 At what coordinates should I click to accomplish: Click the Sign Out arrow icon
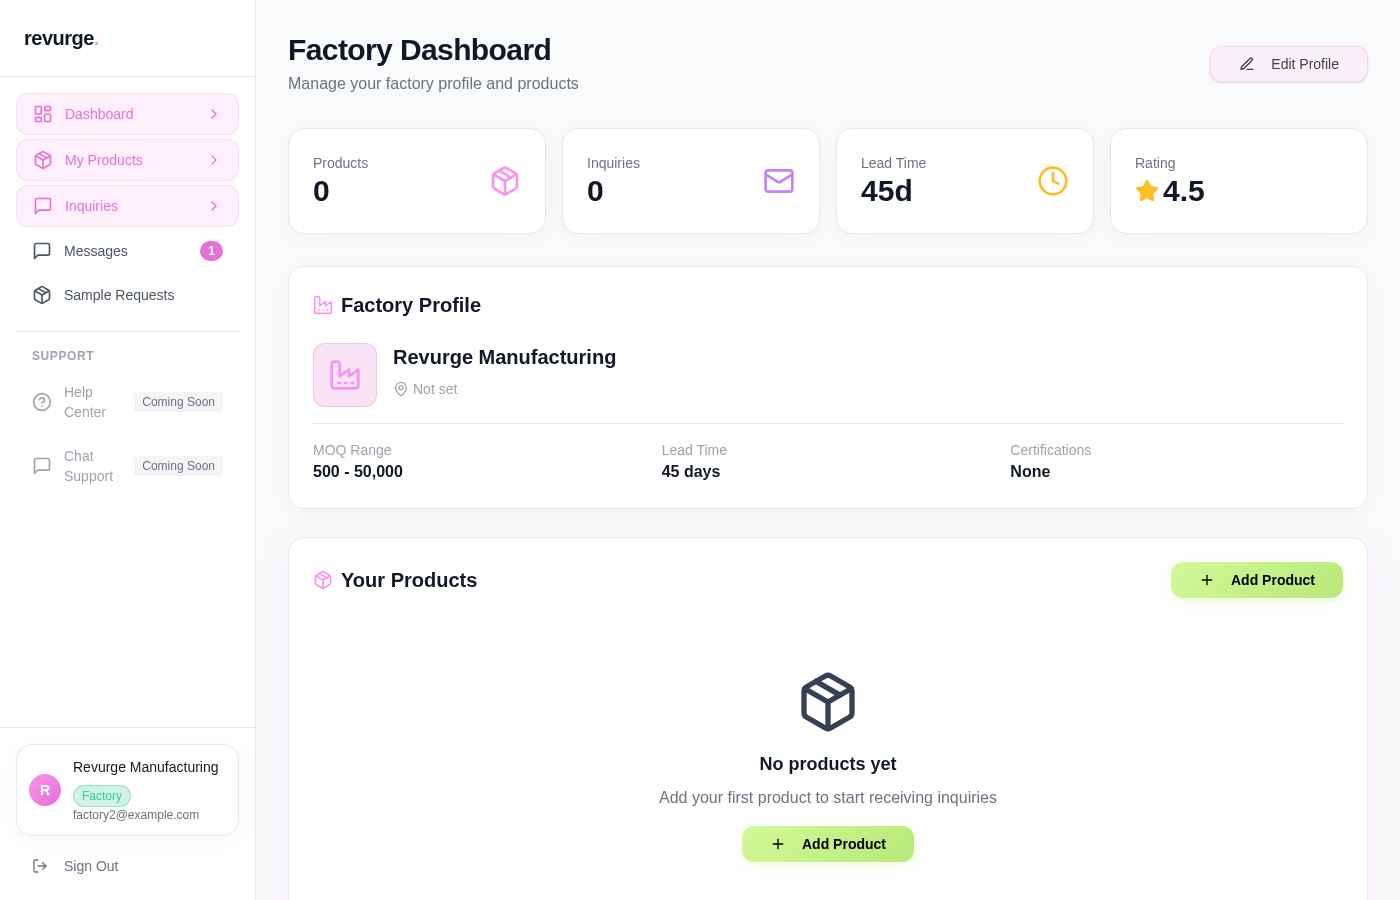(x=40, y=866)
